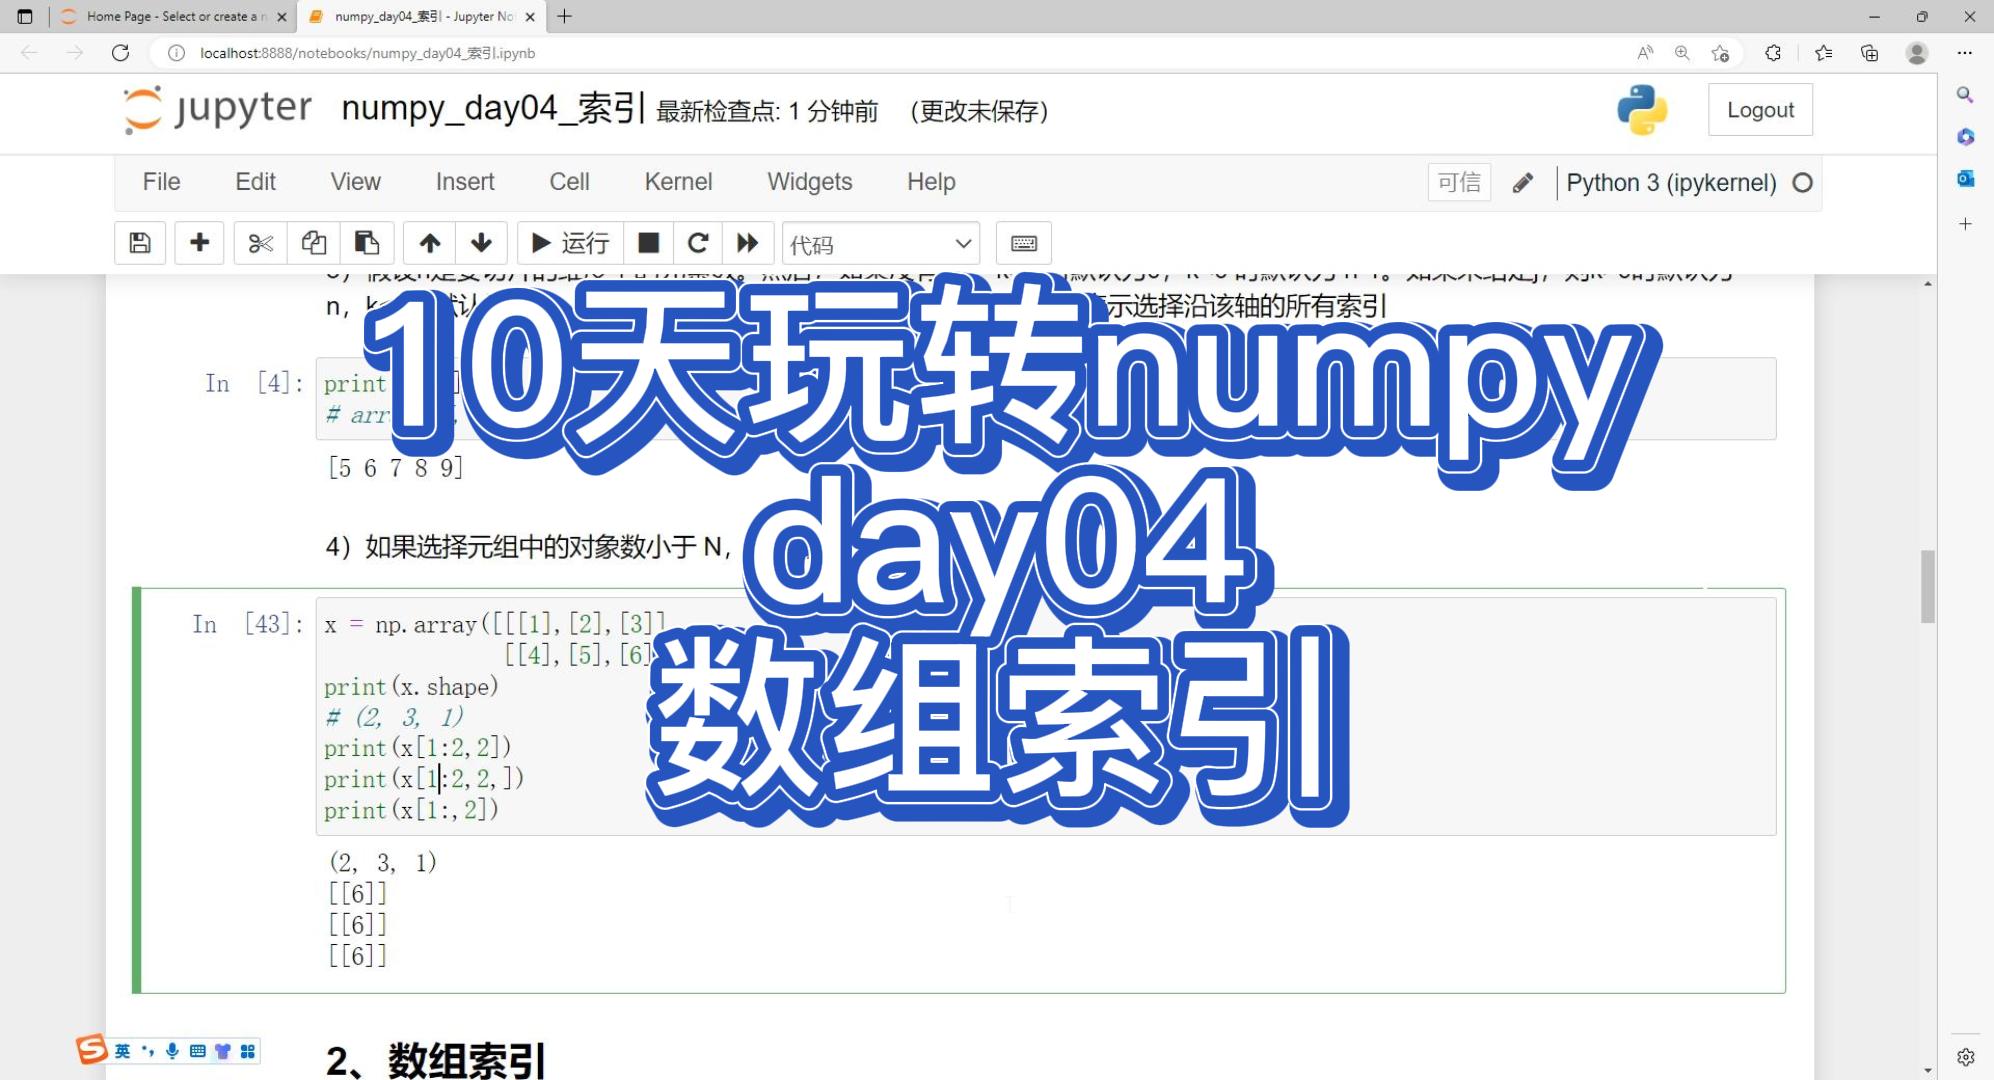This screenshot has height=1080, width=1994.
Task: Move selected cell down arrow
Action: tap(481, 243)
